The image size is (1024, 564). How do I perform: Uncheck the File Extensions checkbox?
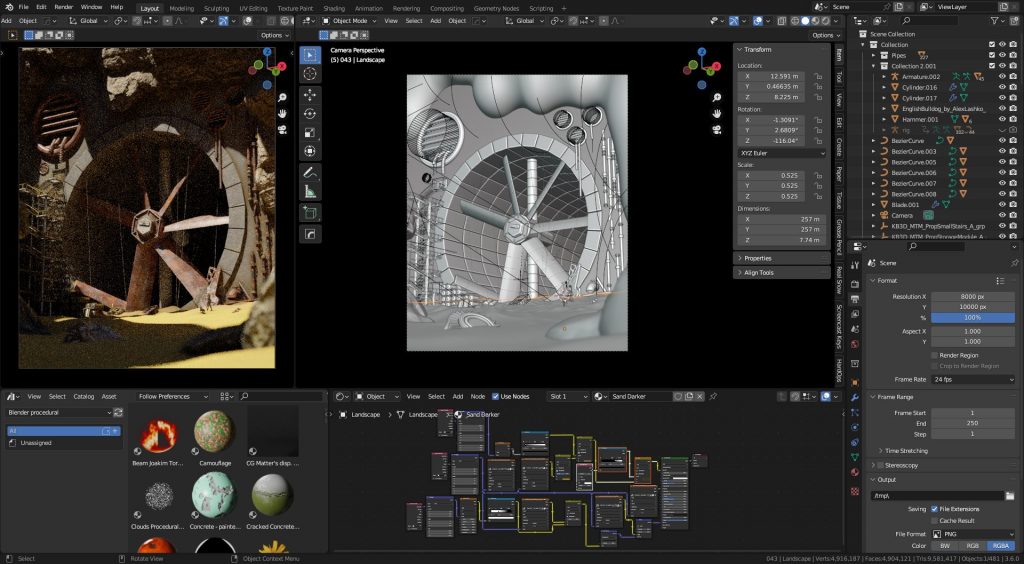pyautogui.click(x=935, y=509)
